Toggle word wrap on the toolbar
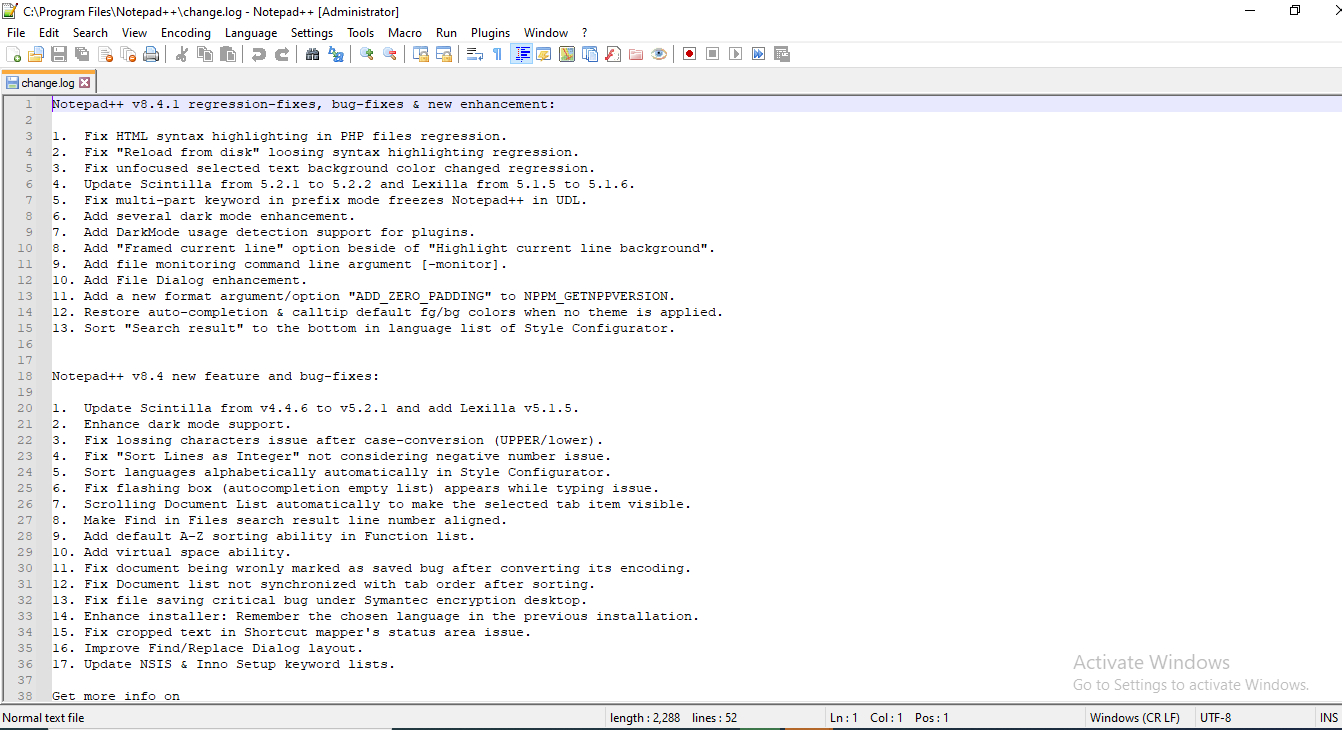The image size is (1342, 730). point(473,54)
